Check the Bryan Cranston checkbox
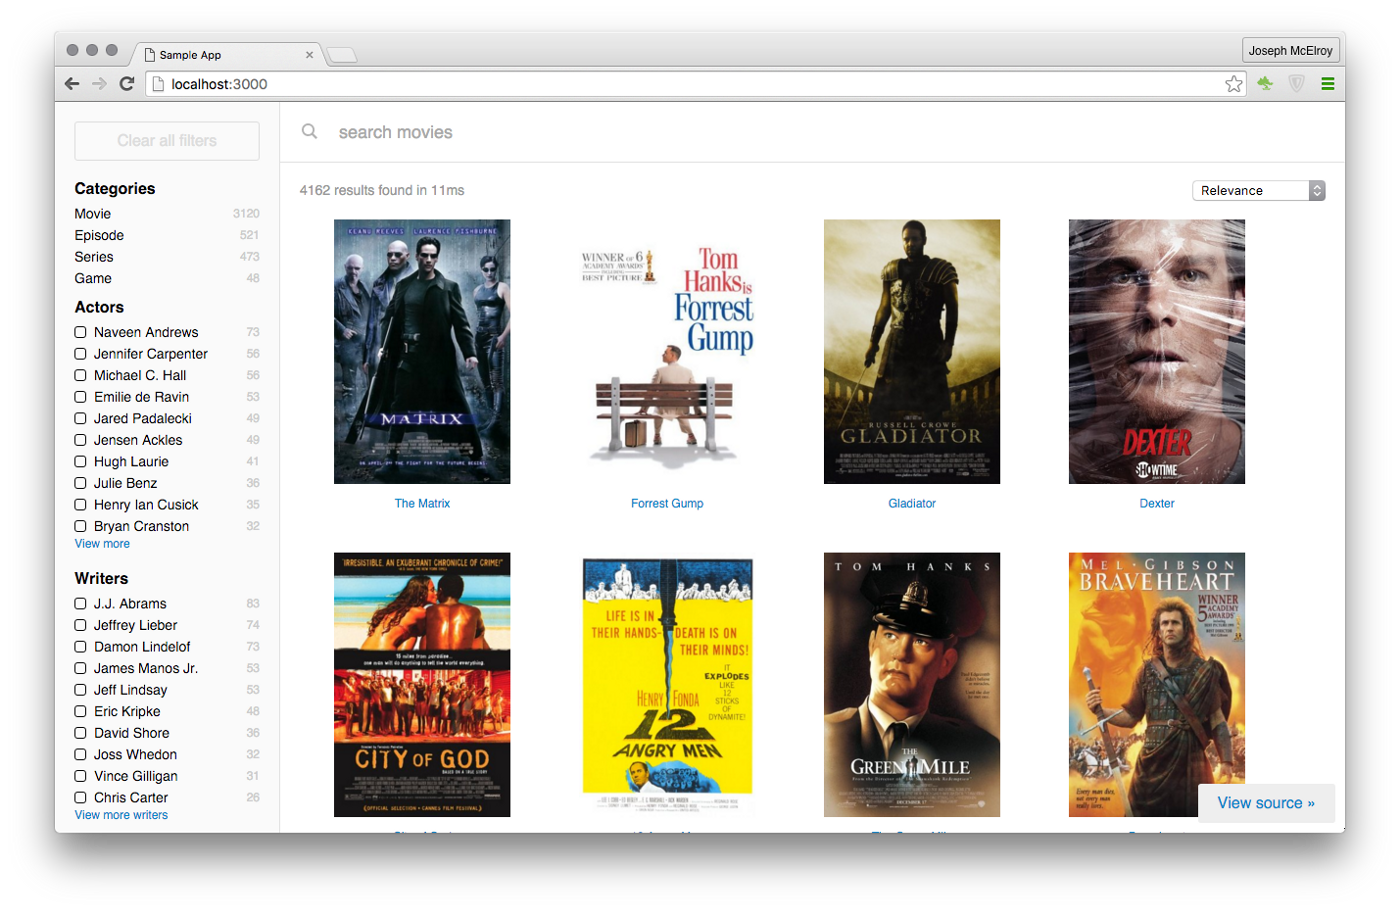 [81, 526]
